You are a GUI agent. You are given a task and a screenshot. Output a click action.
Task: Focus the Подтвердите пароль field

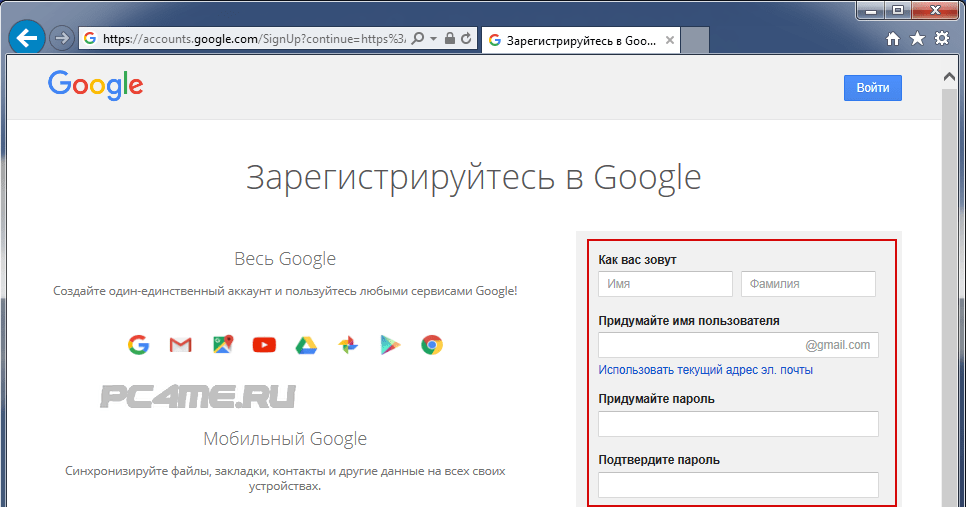coord(738,485)
